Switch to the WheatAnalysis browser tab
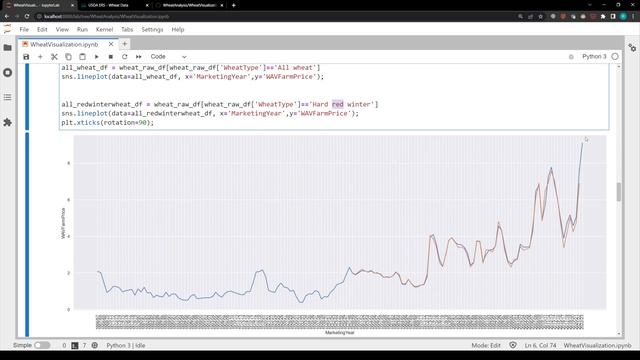Image resolution: width=640 pixels, height=360 pixels. 189,5
